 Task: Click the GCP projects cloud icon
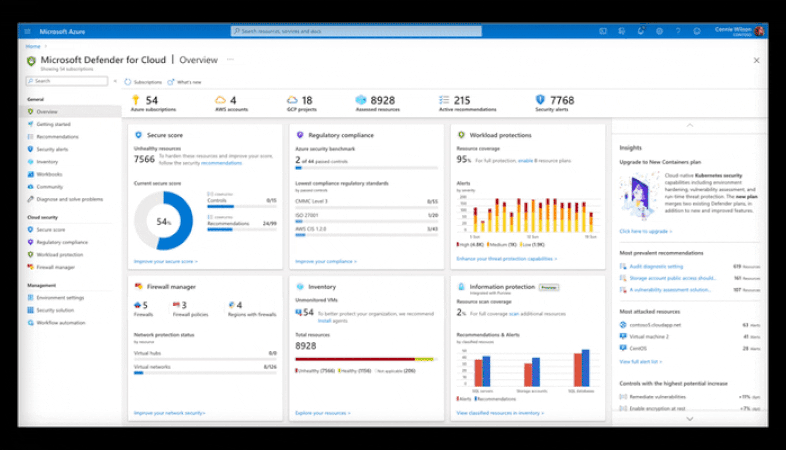click(292, 100)
